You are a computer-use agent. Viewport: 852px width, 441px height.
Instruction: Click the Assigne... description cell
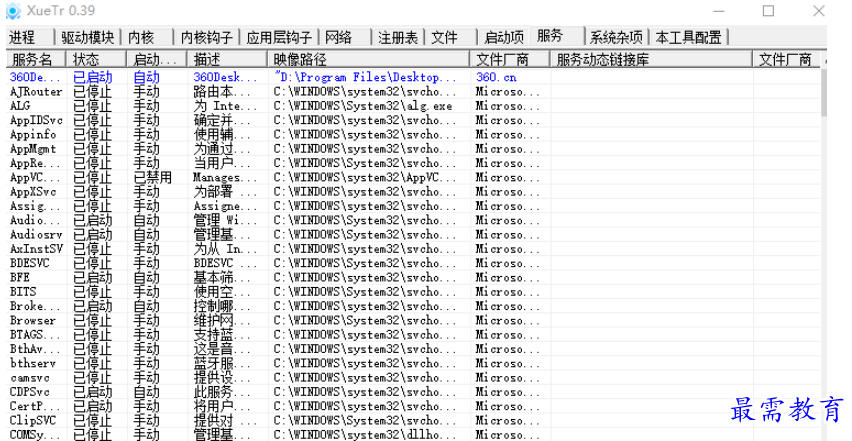[x=225, y=206]
